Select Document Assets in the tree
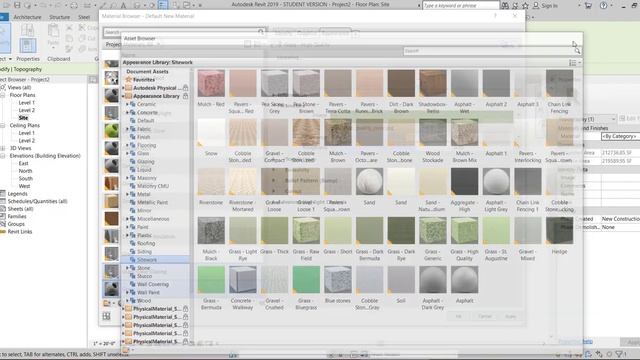640x360 pixels. tap(147, 71)
